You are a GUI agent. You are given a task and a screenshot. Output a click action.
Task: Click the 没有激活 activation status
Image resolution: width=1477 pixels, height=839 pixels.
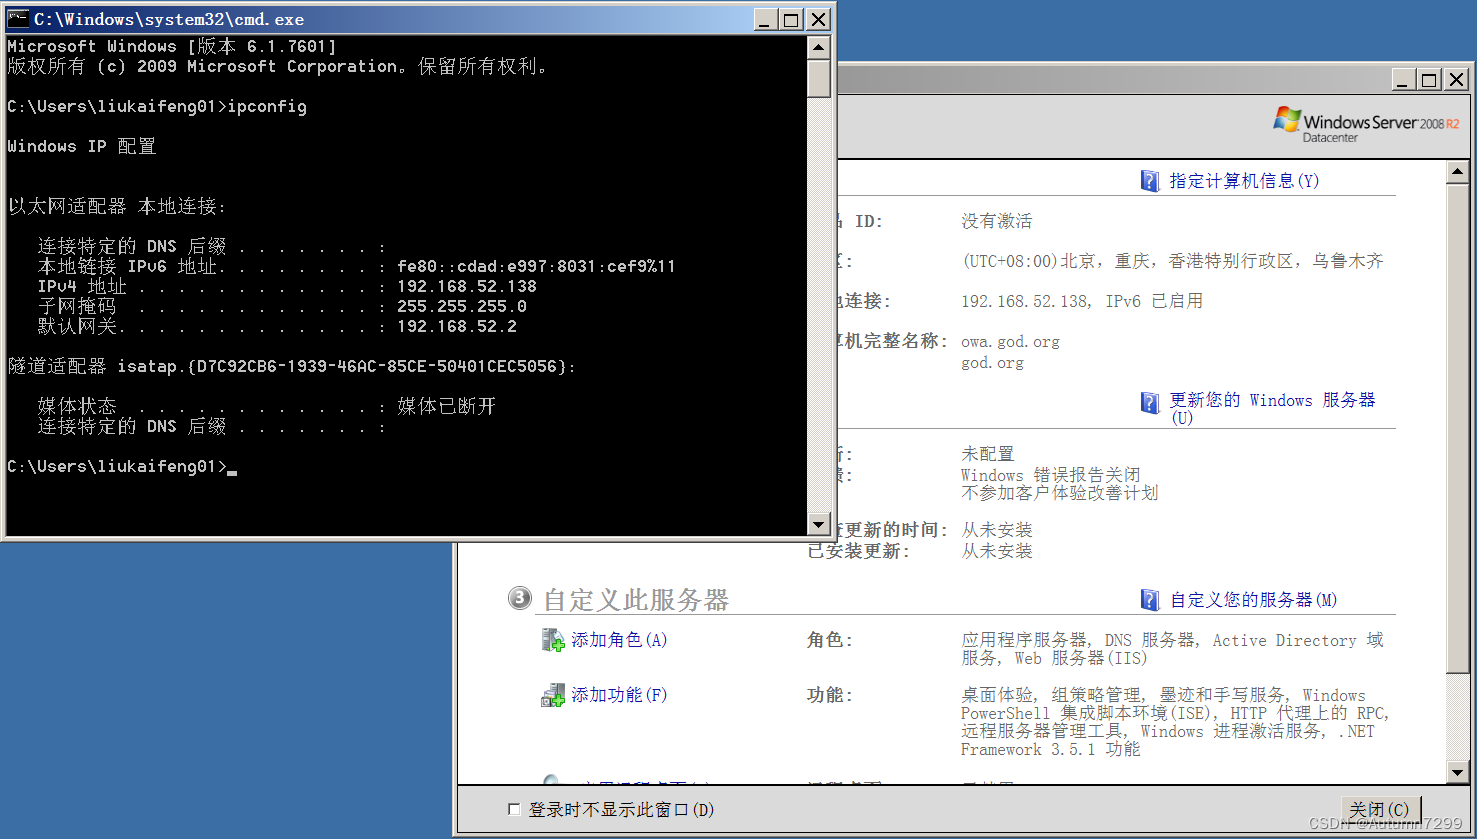pyautogui.click(x=997, y=221)
